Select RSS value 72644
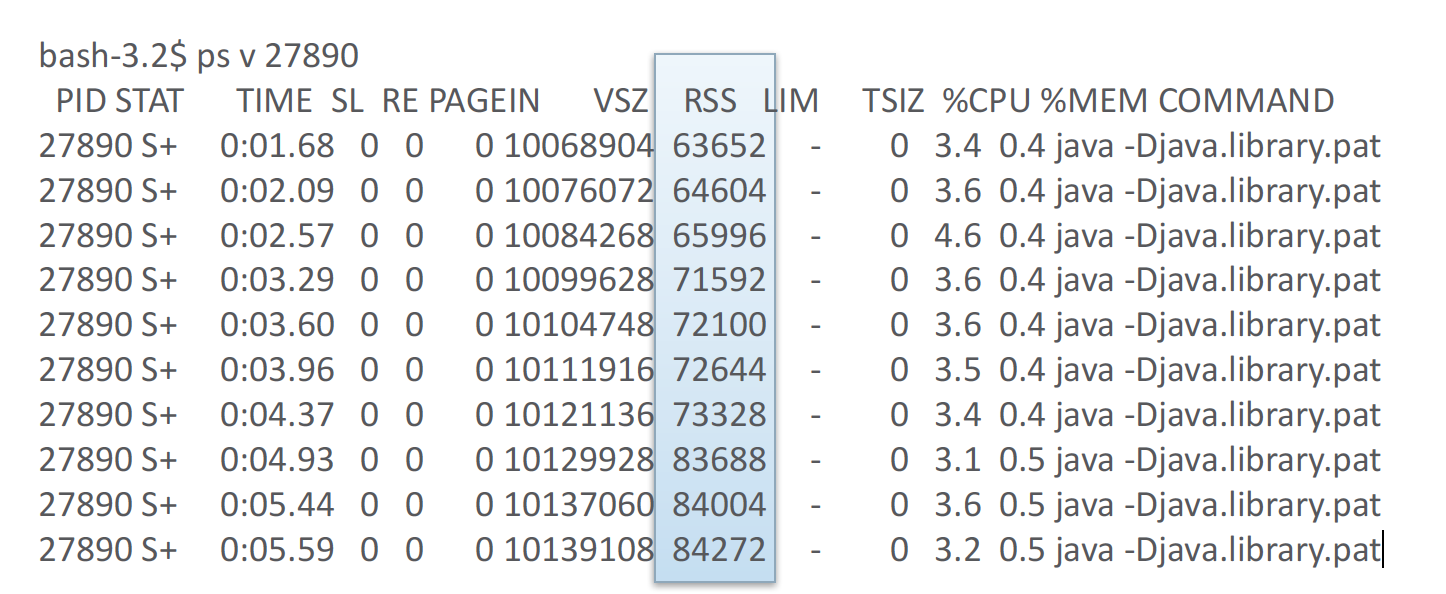This screenshot has height=594, width=1446. point(719,370)
